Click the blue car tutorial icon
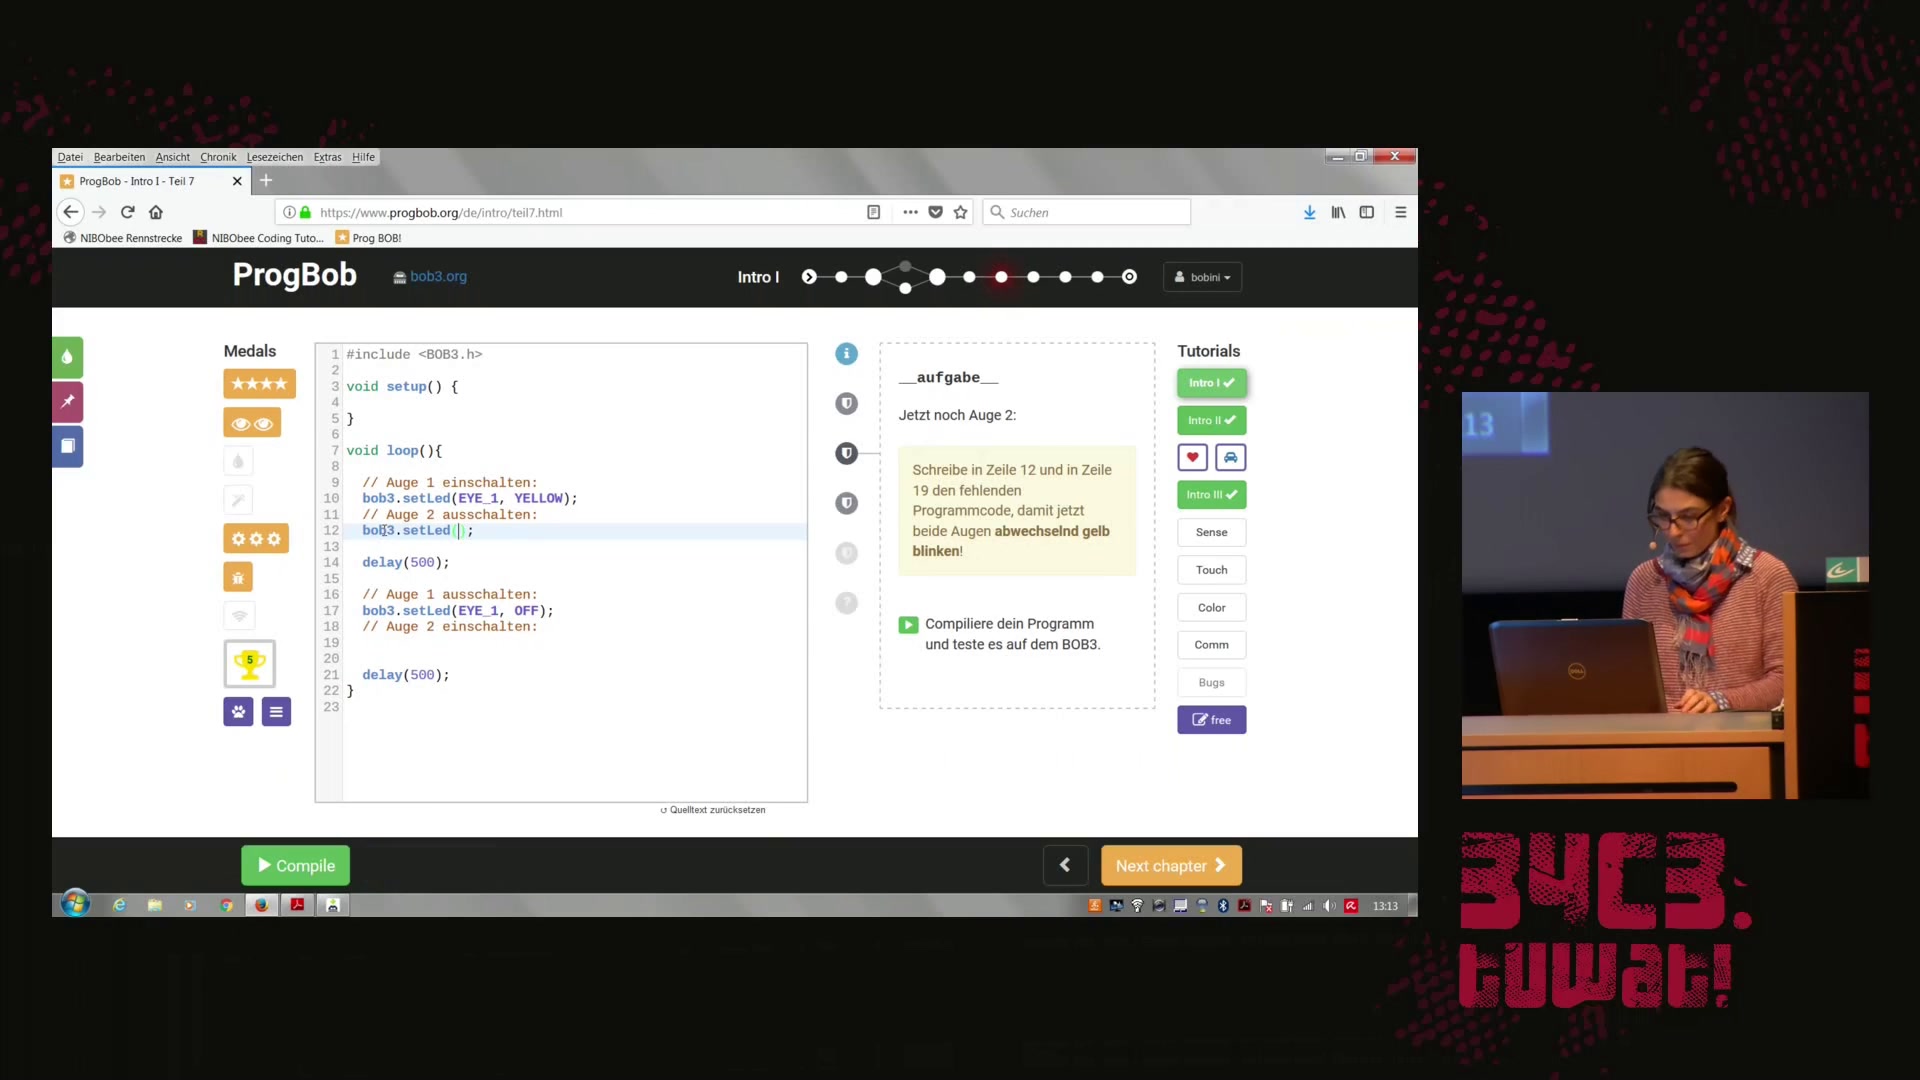The image size is (1920, 1080). (x=1230, y=457)
